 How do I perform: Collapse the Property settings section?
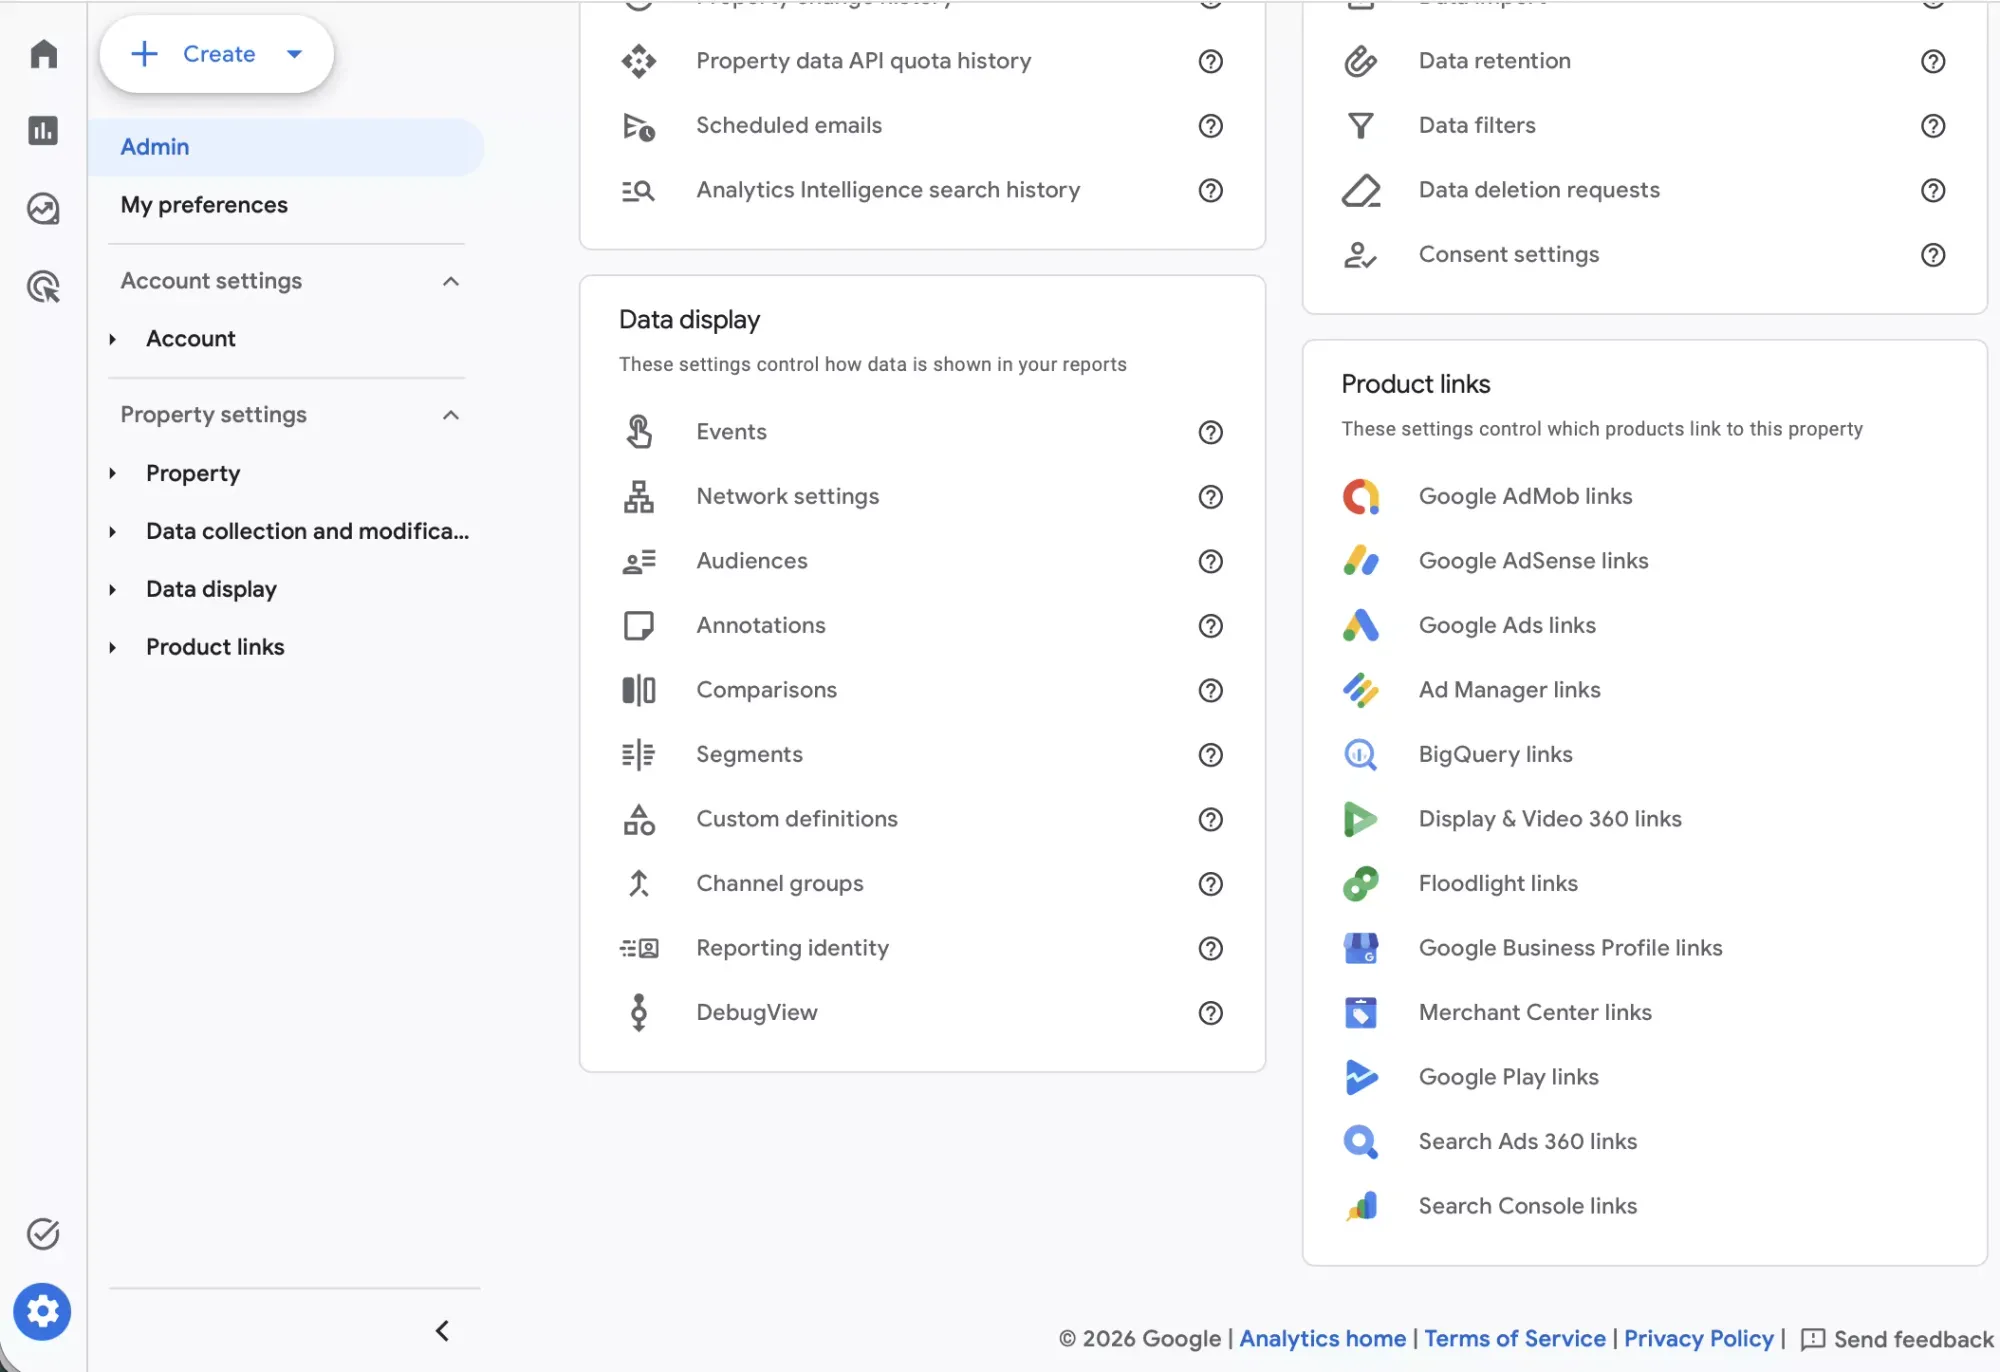click(x=451, y=415)
